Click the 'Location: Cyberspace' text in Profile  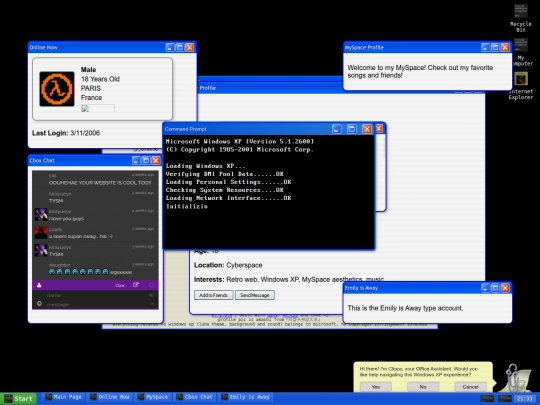(228, 265)
